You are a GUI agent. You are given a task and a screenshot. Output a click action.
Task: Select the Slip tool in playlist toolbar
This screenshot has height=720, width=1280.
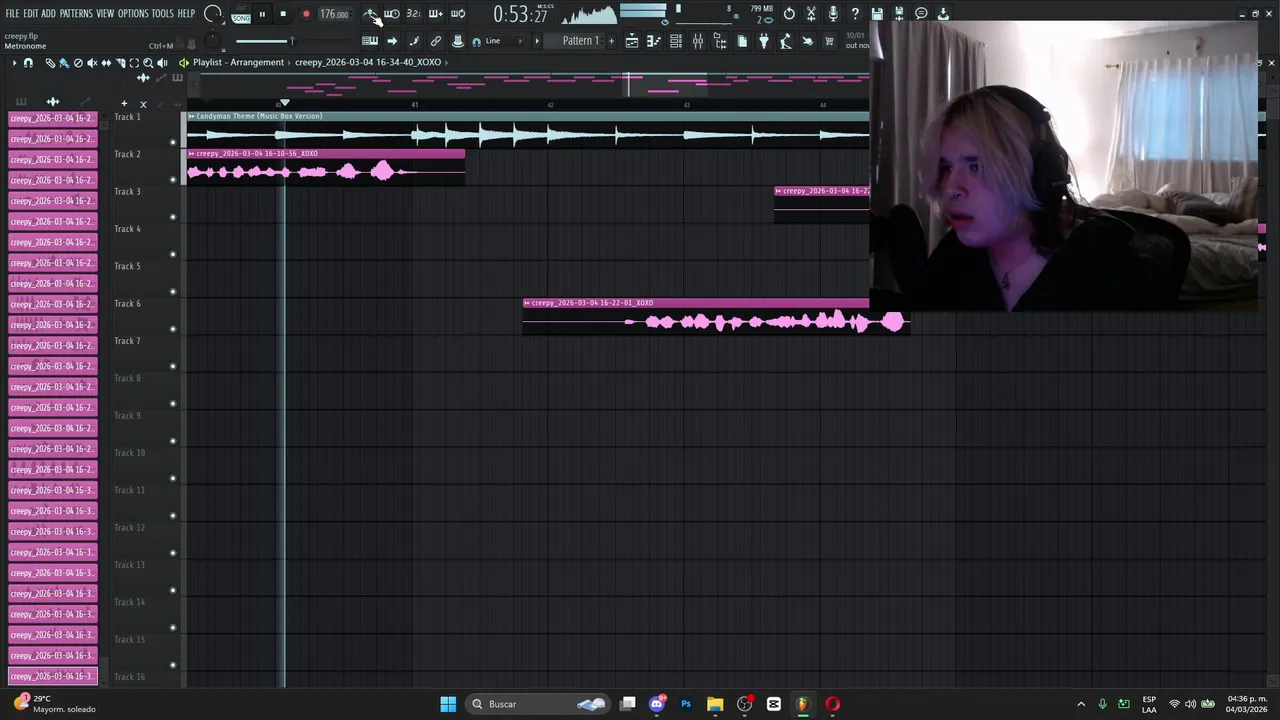click(x=106, y=63)
